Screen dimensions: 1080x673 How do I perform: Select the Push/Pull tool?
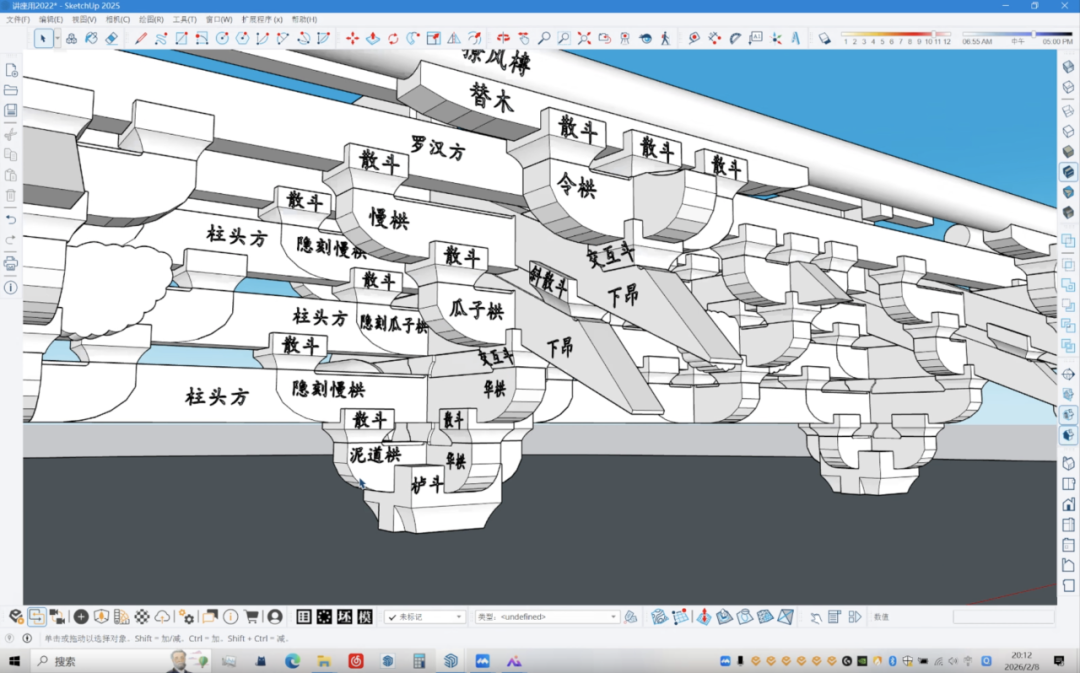tap(373, 39)
